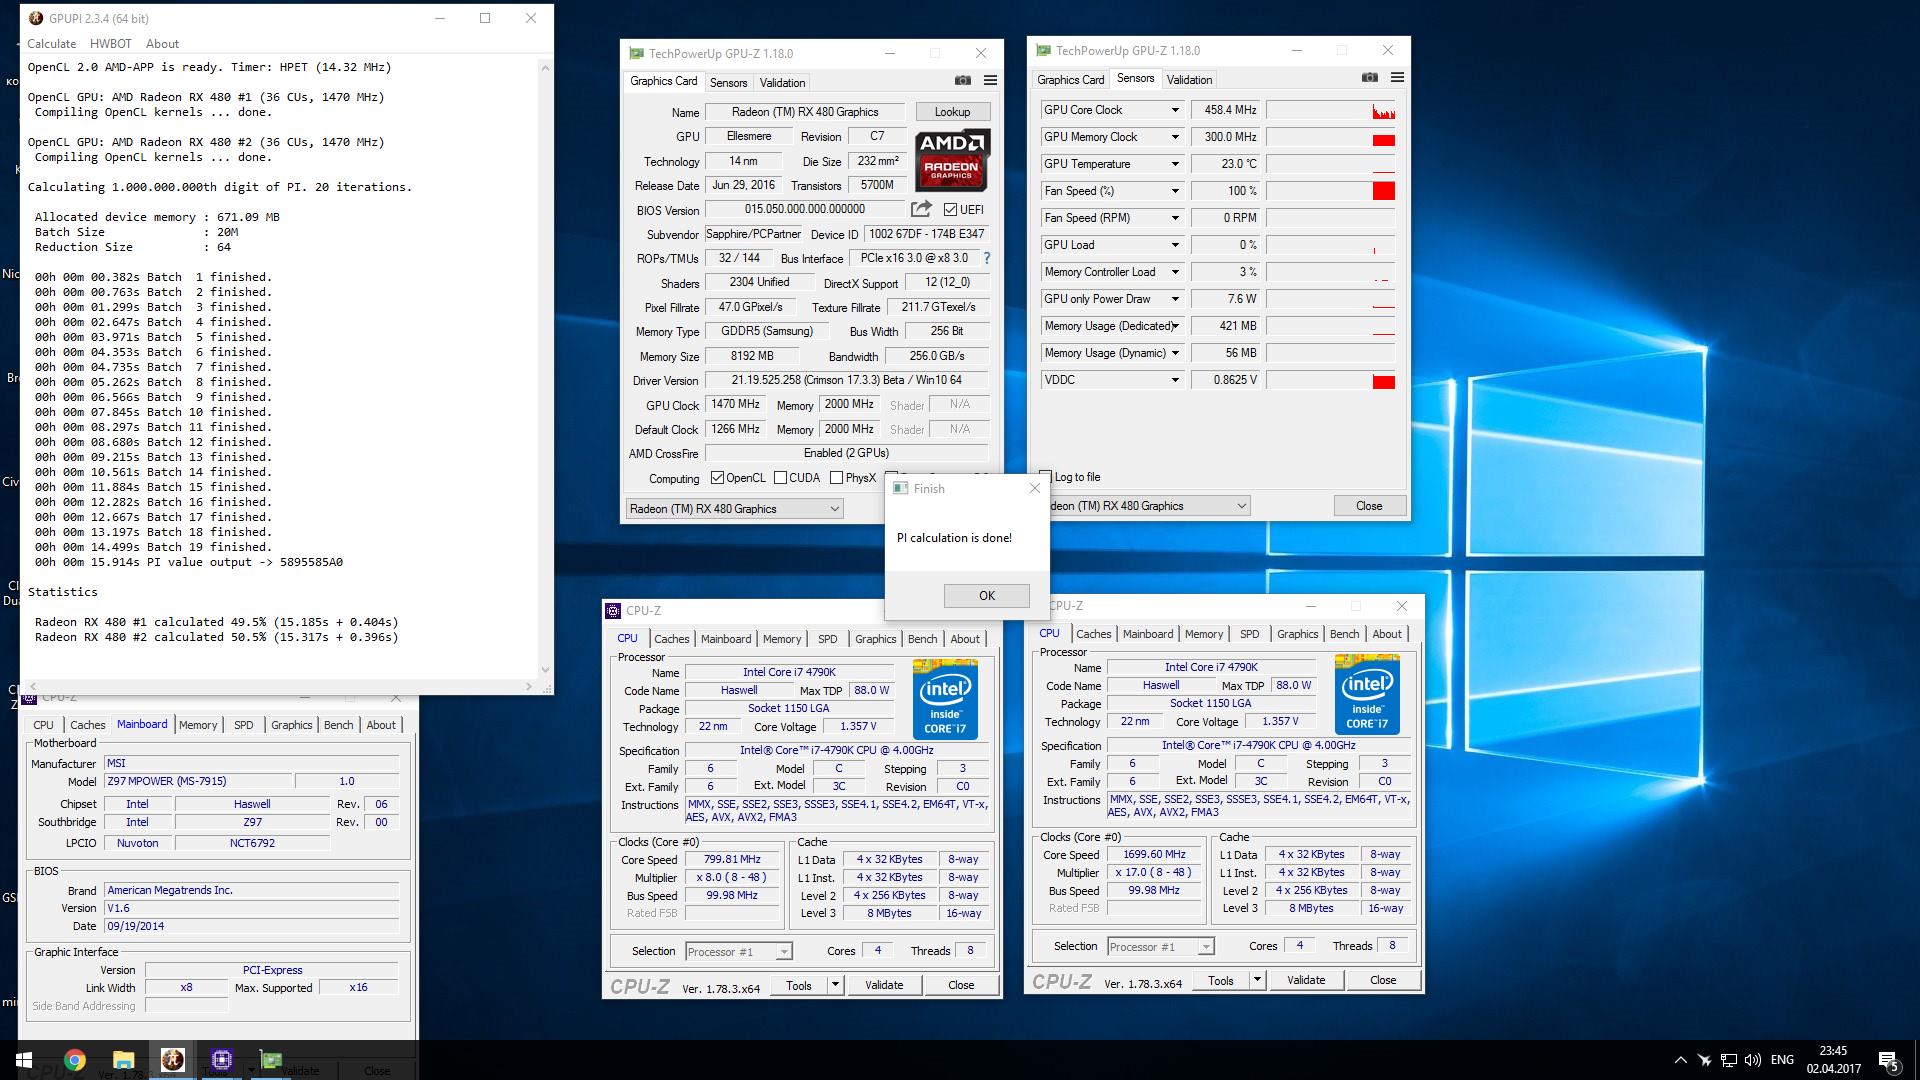1920x1080 pixels.
Task: Open the GPU selector dropdown in GPU-Z Graphics Card window
Action: click(x=734, y=509)
